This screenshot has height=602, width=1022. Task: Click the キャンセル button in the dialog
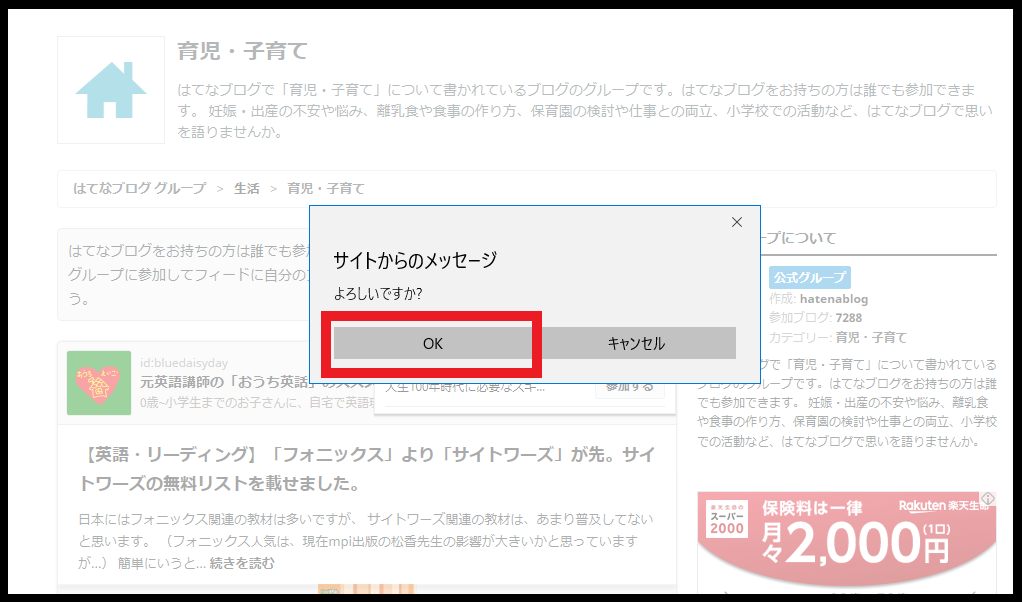pyautogui.click(x=636, y=343)
